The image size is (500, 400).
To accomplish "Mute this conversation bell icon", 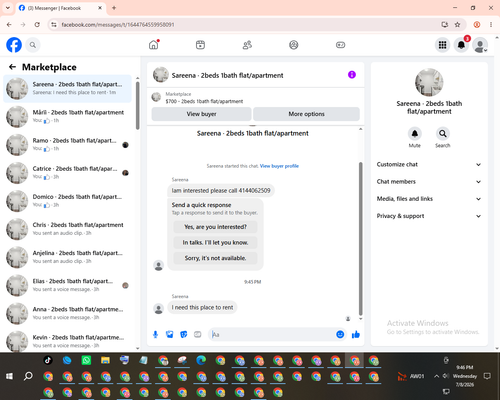I will tap(414, 134).
